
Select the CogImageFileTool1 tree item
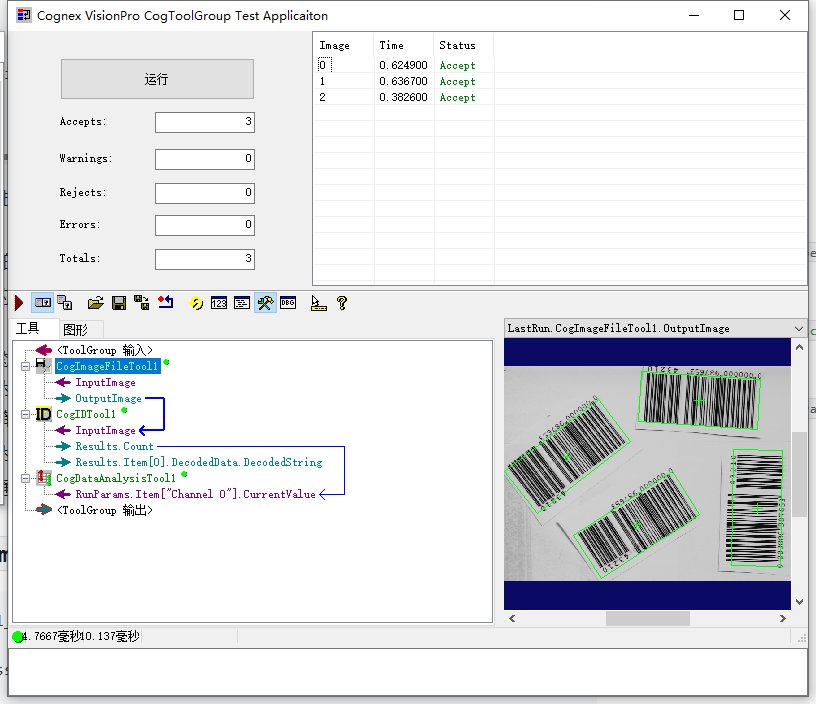(107, 366)
